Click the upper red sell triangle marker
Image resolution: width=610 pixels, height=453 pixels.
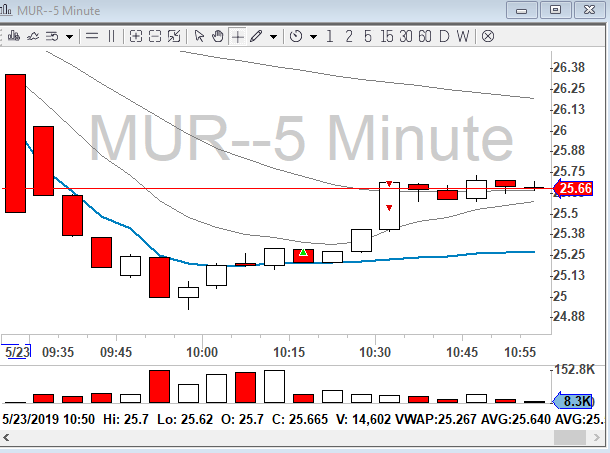click(x=389, y=184)
